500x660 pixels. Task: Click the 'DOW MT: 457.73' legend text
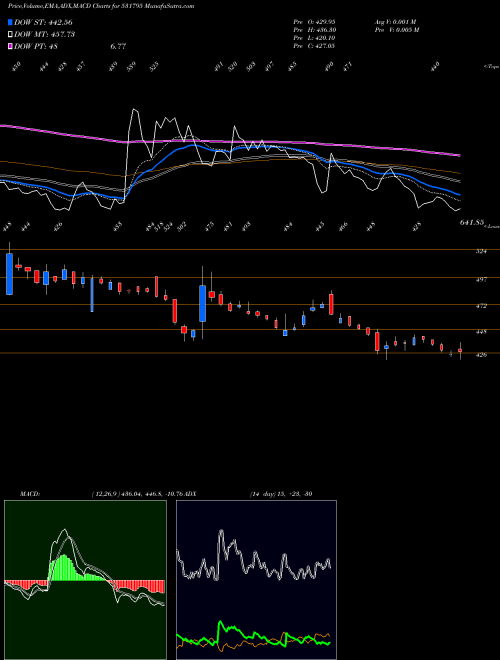coord(45,35)
